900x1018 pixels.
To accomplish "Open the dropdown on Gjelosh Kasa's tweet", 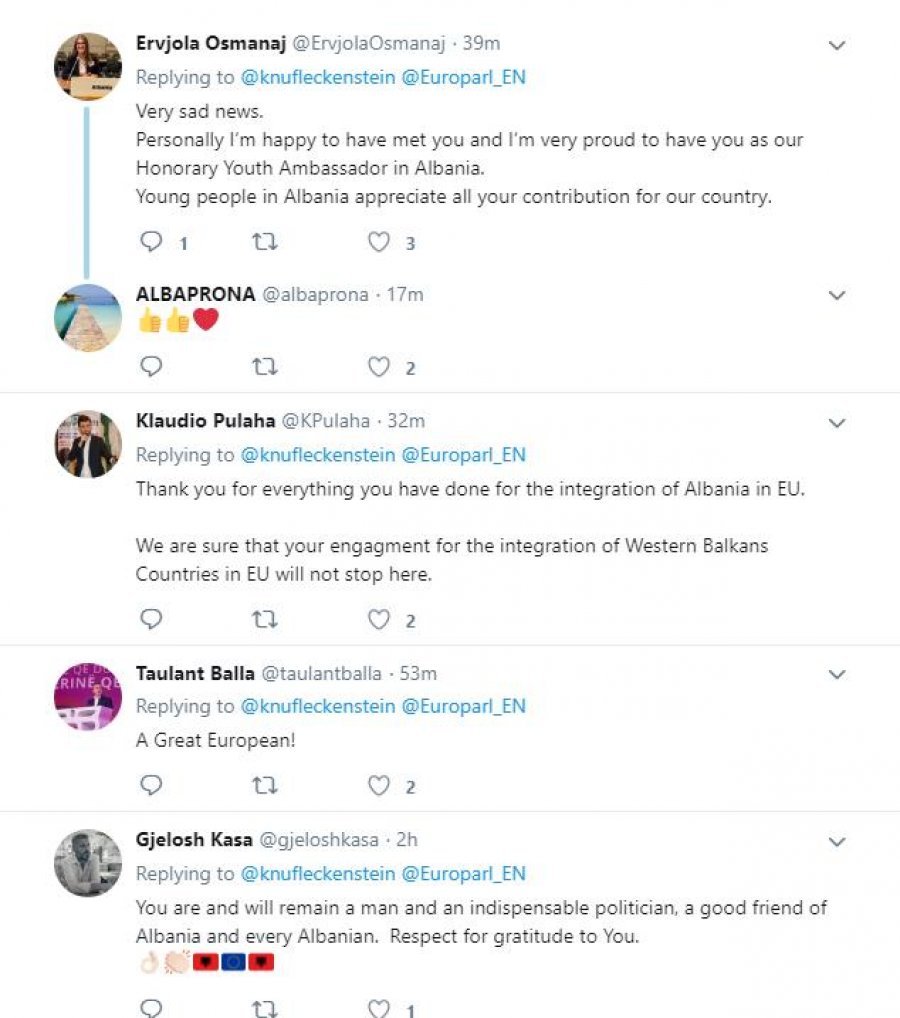I will point(838,841).
